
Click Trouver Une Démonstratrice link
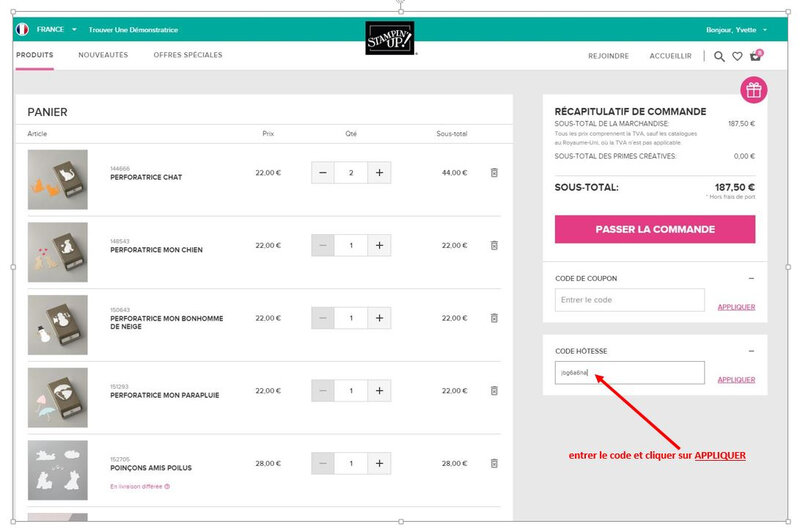tap(133, 30)
